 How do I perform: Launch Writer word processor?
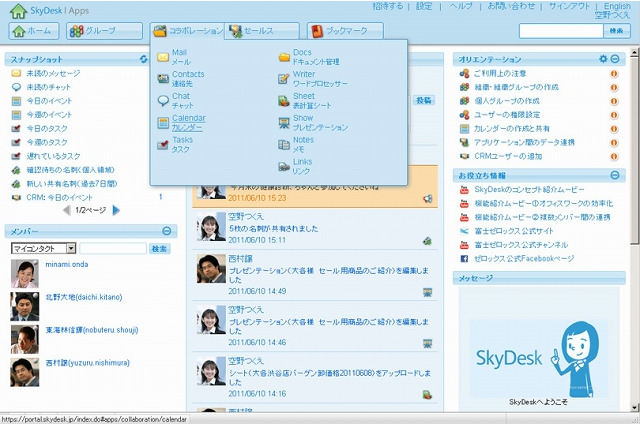[313, 79]
